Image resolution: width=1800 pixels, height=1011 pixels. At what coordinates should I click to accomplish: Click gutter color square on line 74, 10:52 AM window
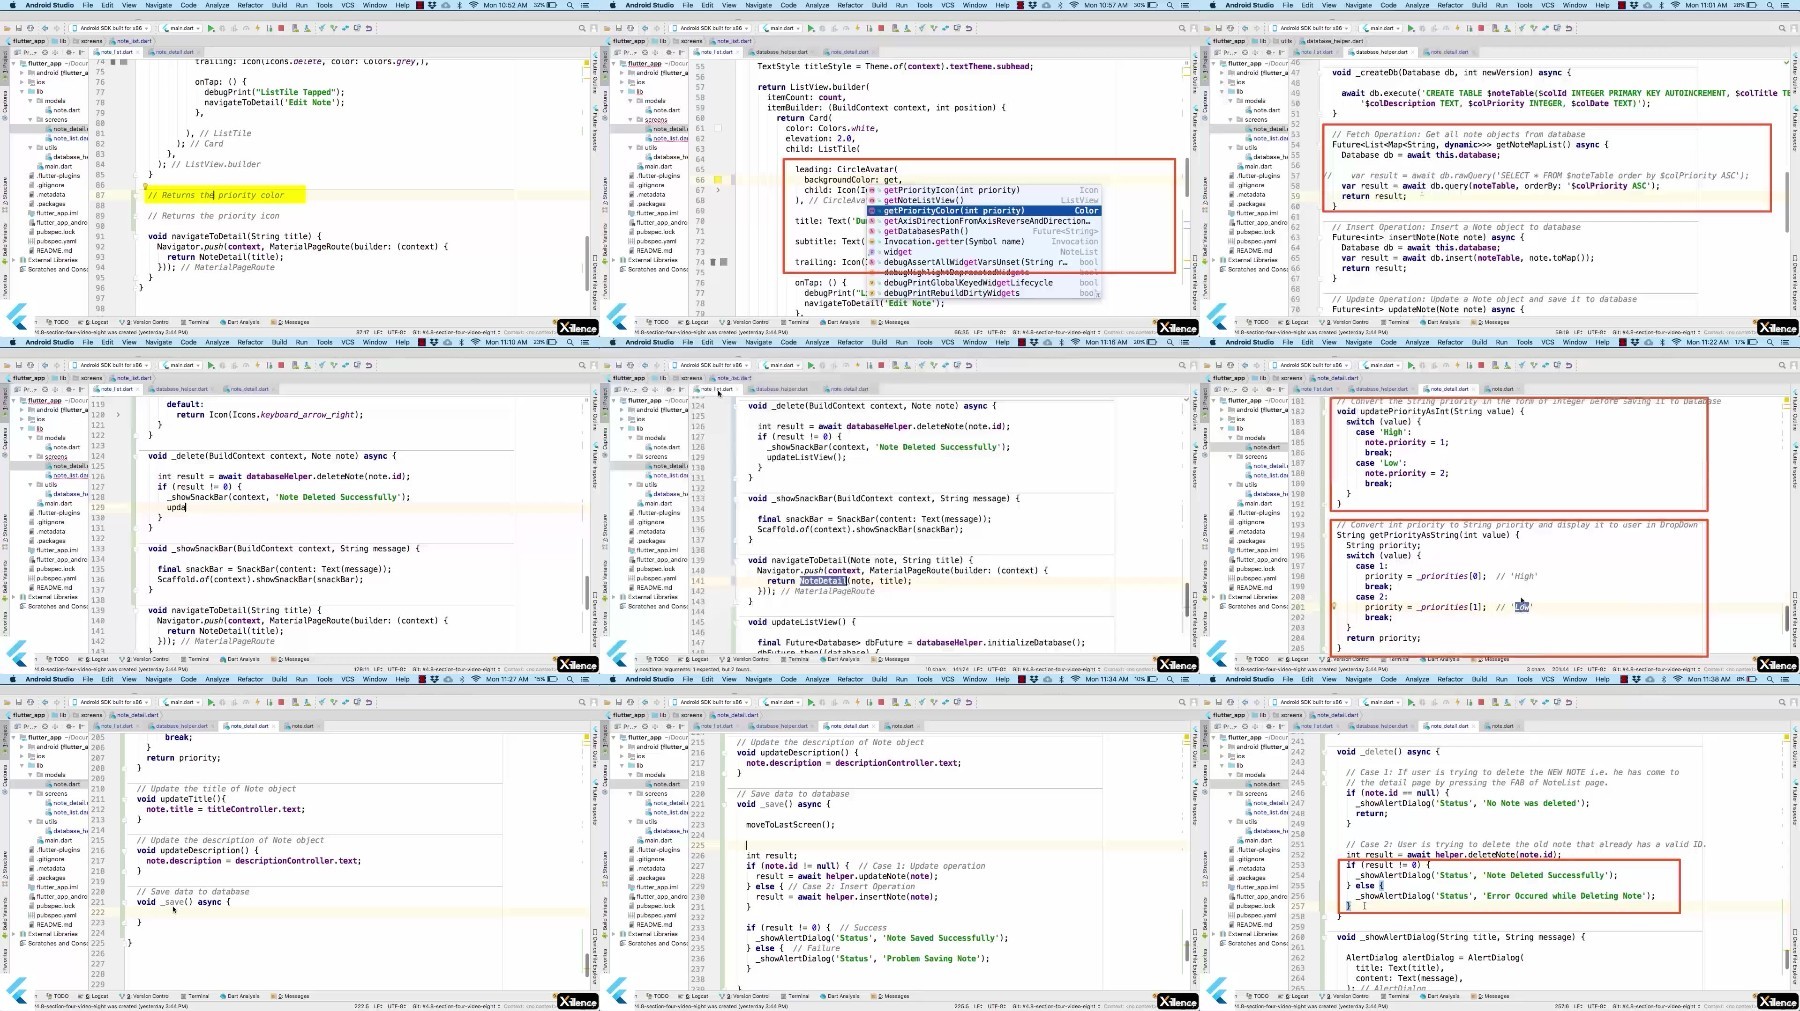[x=124, y=62]
